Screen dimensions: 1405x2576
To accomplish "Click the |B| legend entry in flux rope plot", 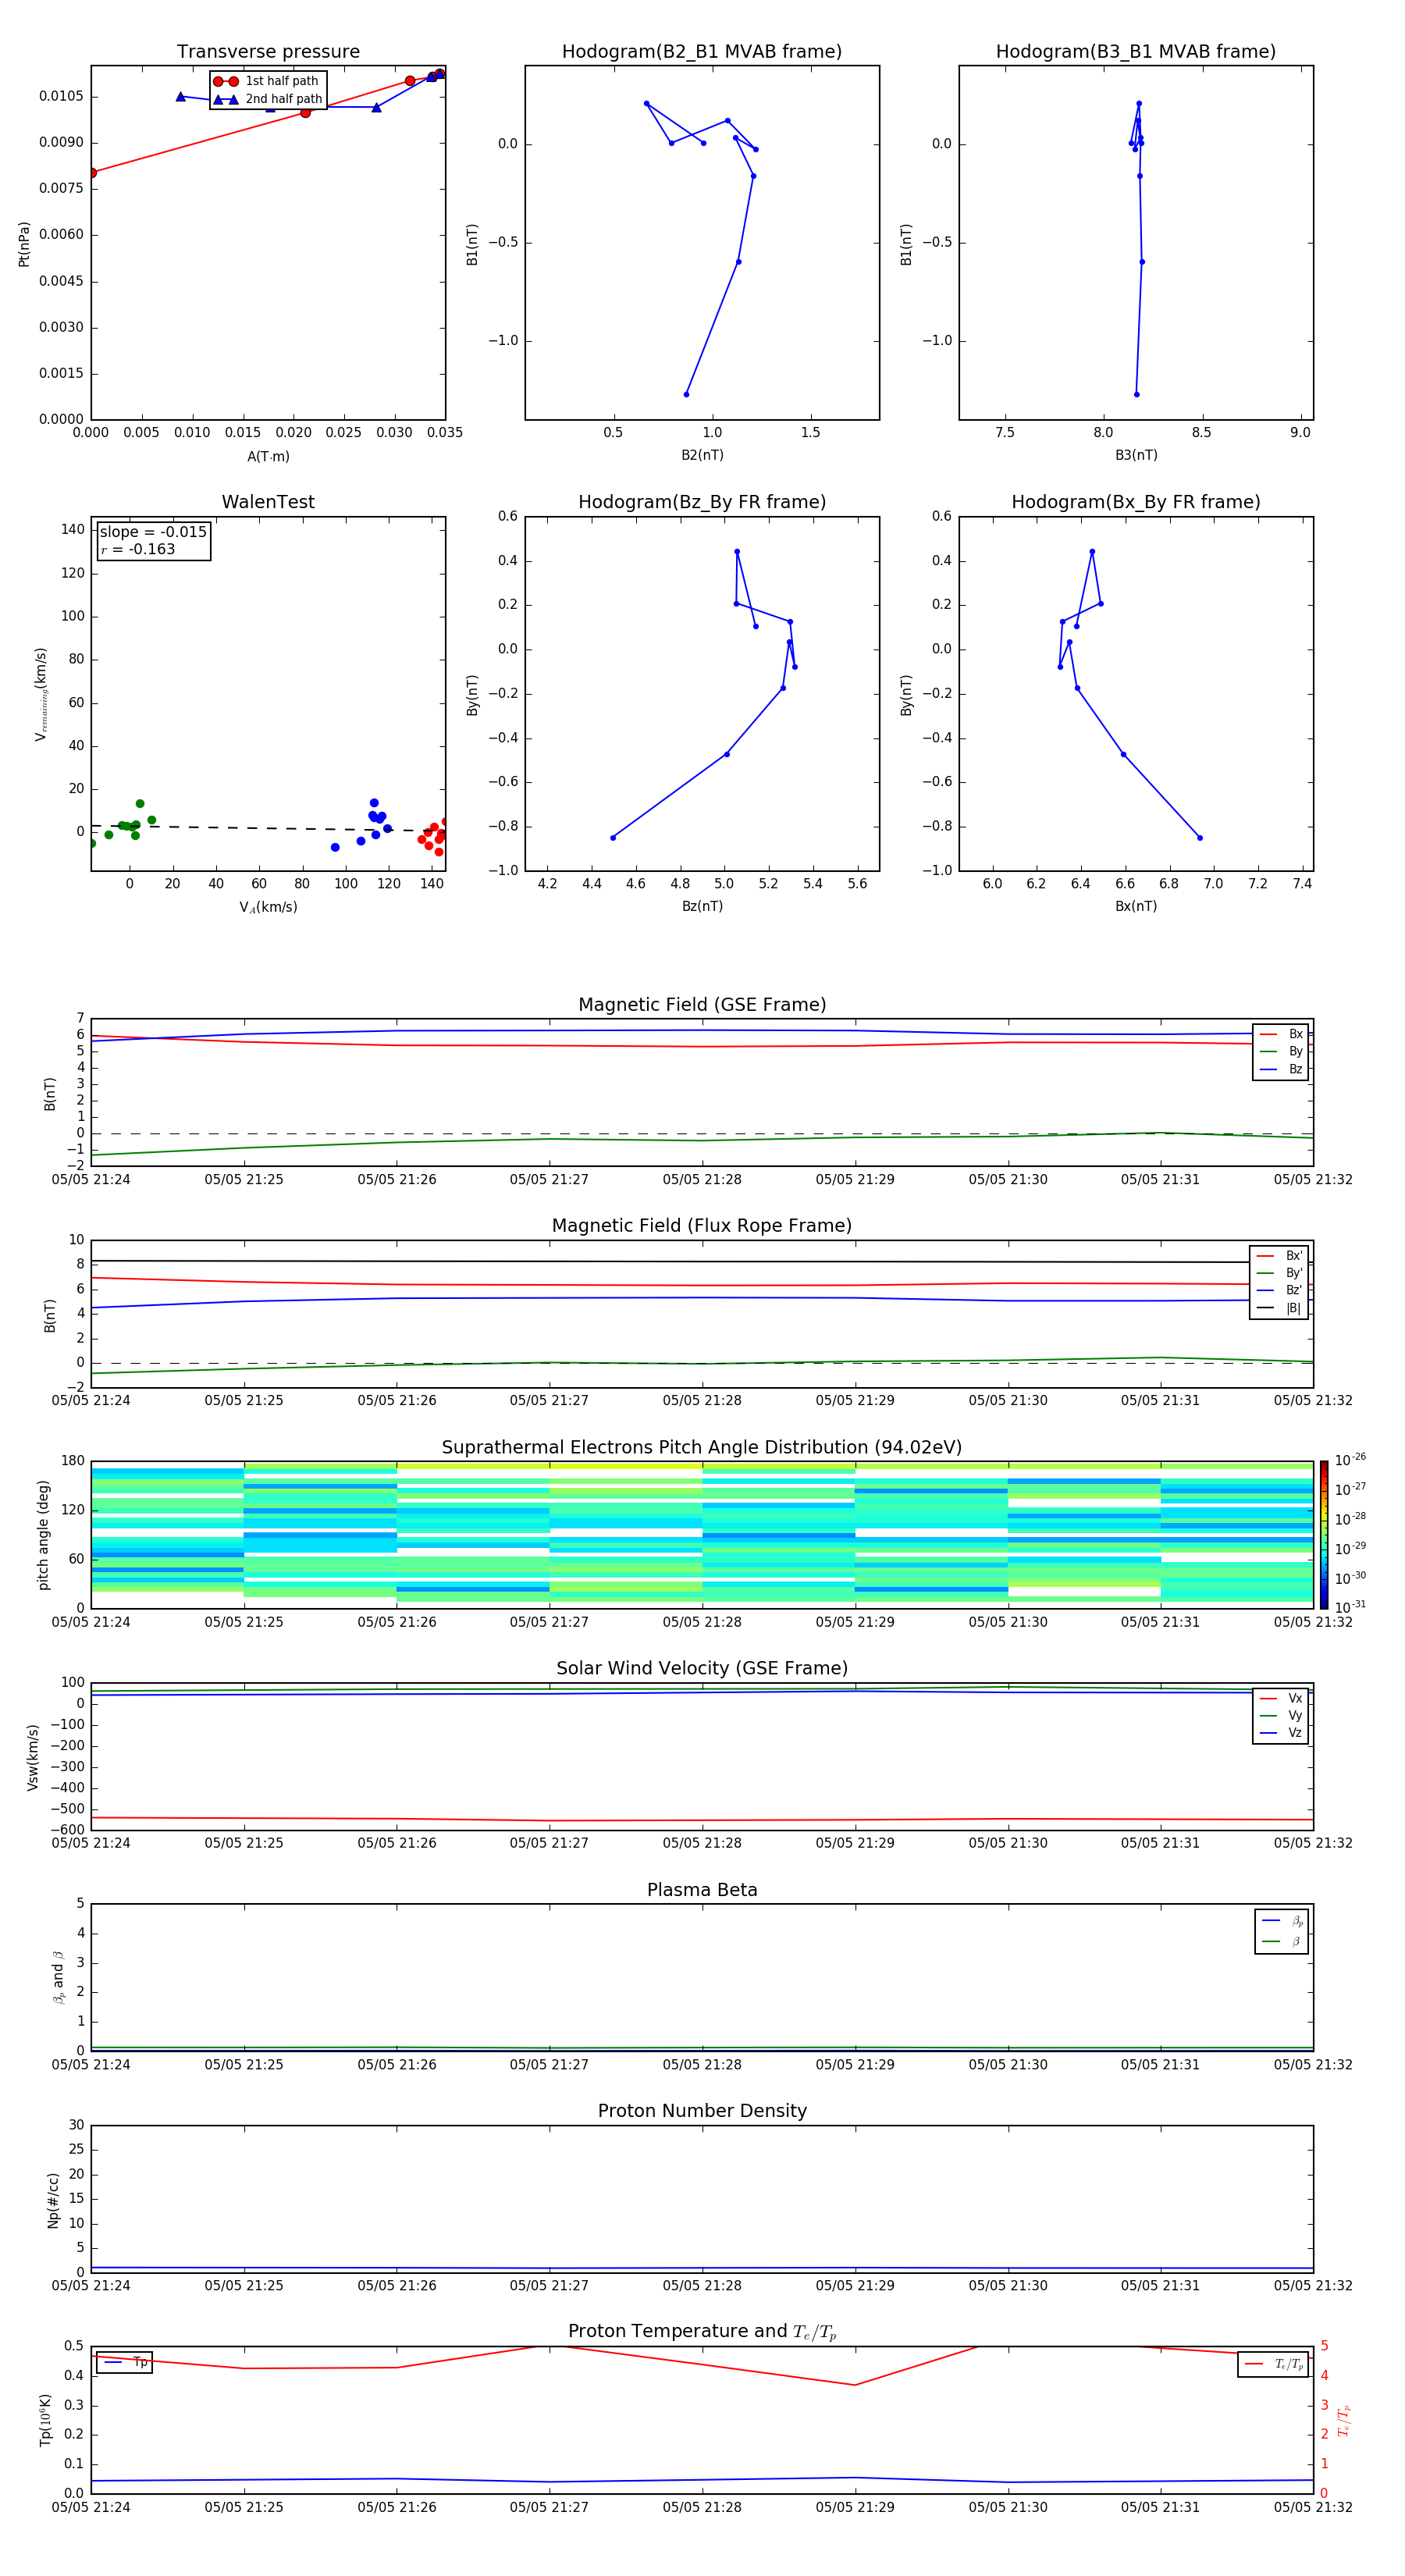I will point(1279,1308).
